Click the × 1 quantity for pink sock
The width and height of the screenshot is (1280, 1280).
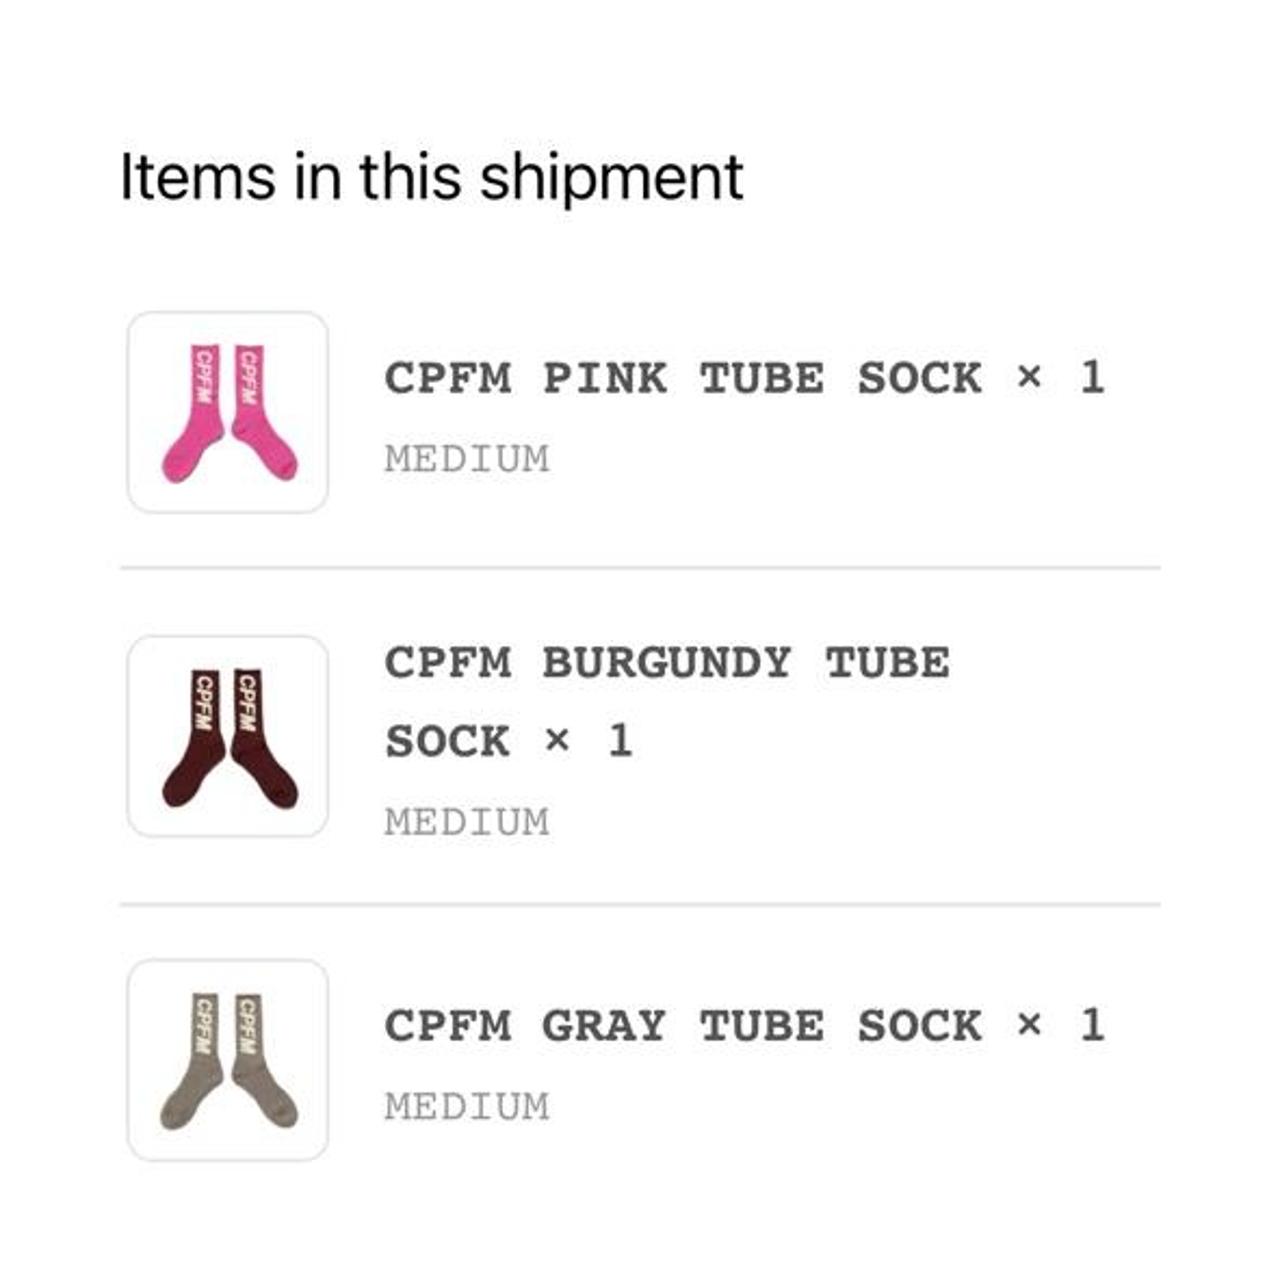pyautogui.click(x=1061, y=378)
